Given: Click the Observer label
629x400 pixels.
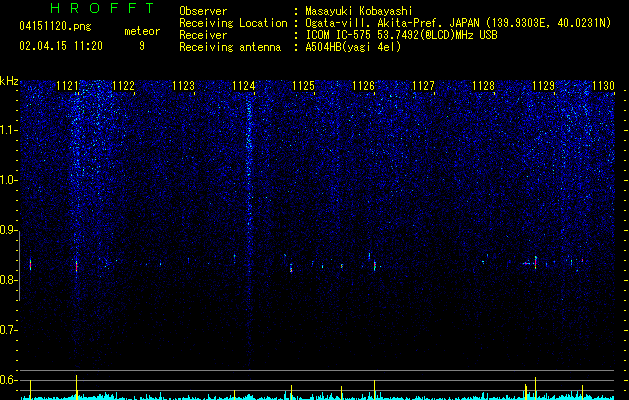Looking at the screenshot, I should (x=203, y=11).
